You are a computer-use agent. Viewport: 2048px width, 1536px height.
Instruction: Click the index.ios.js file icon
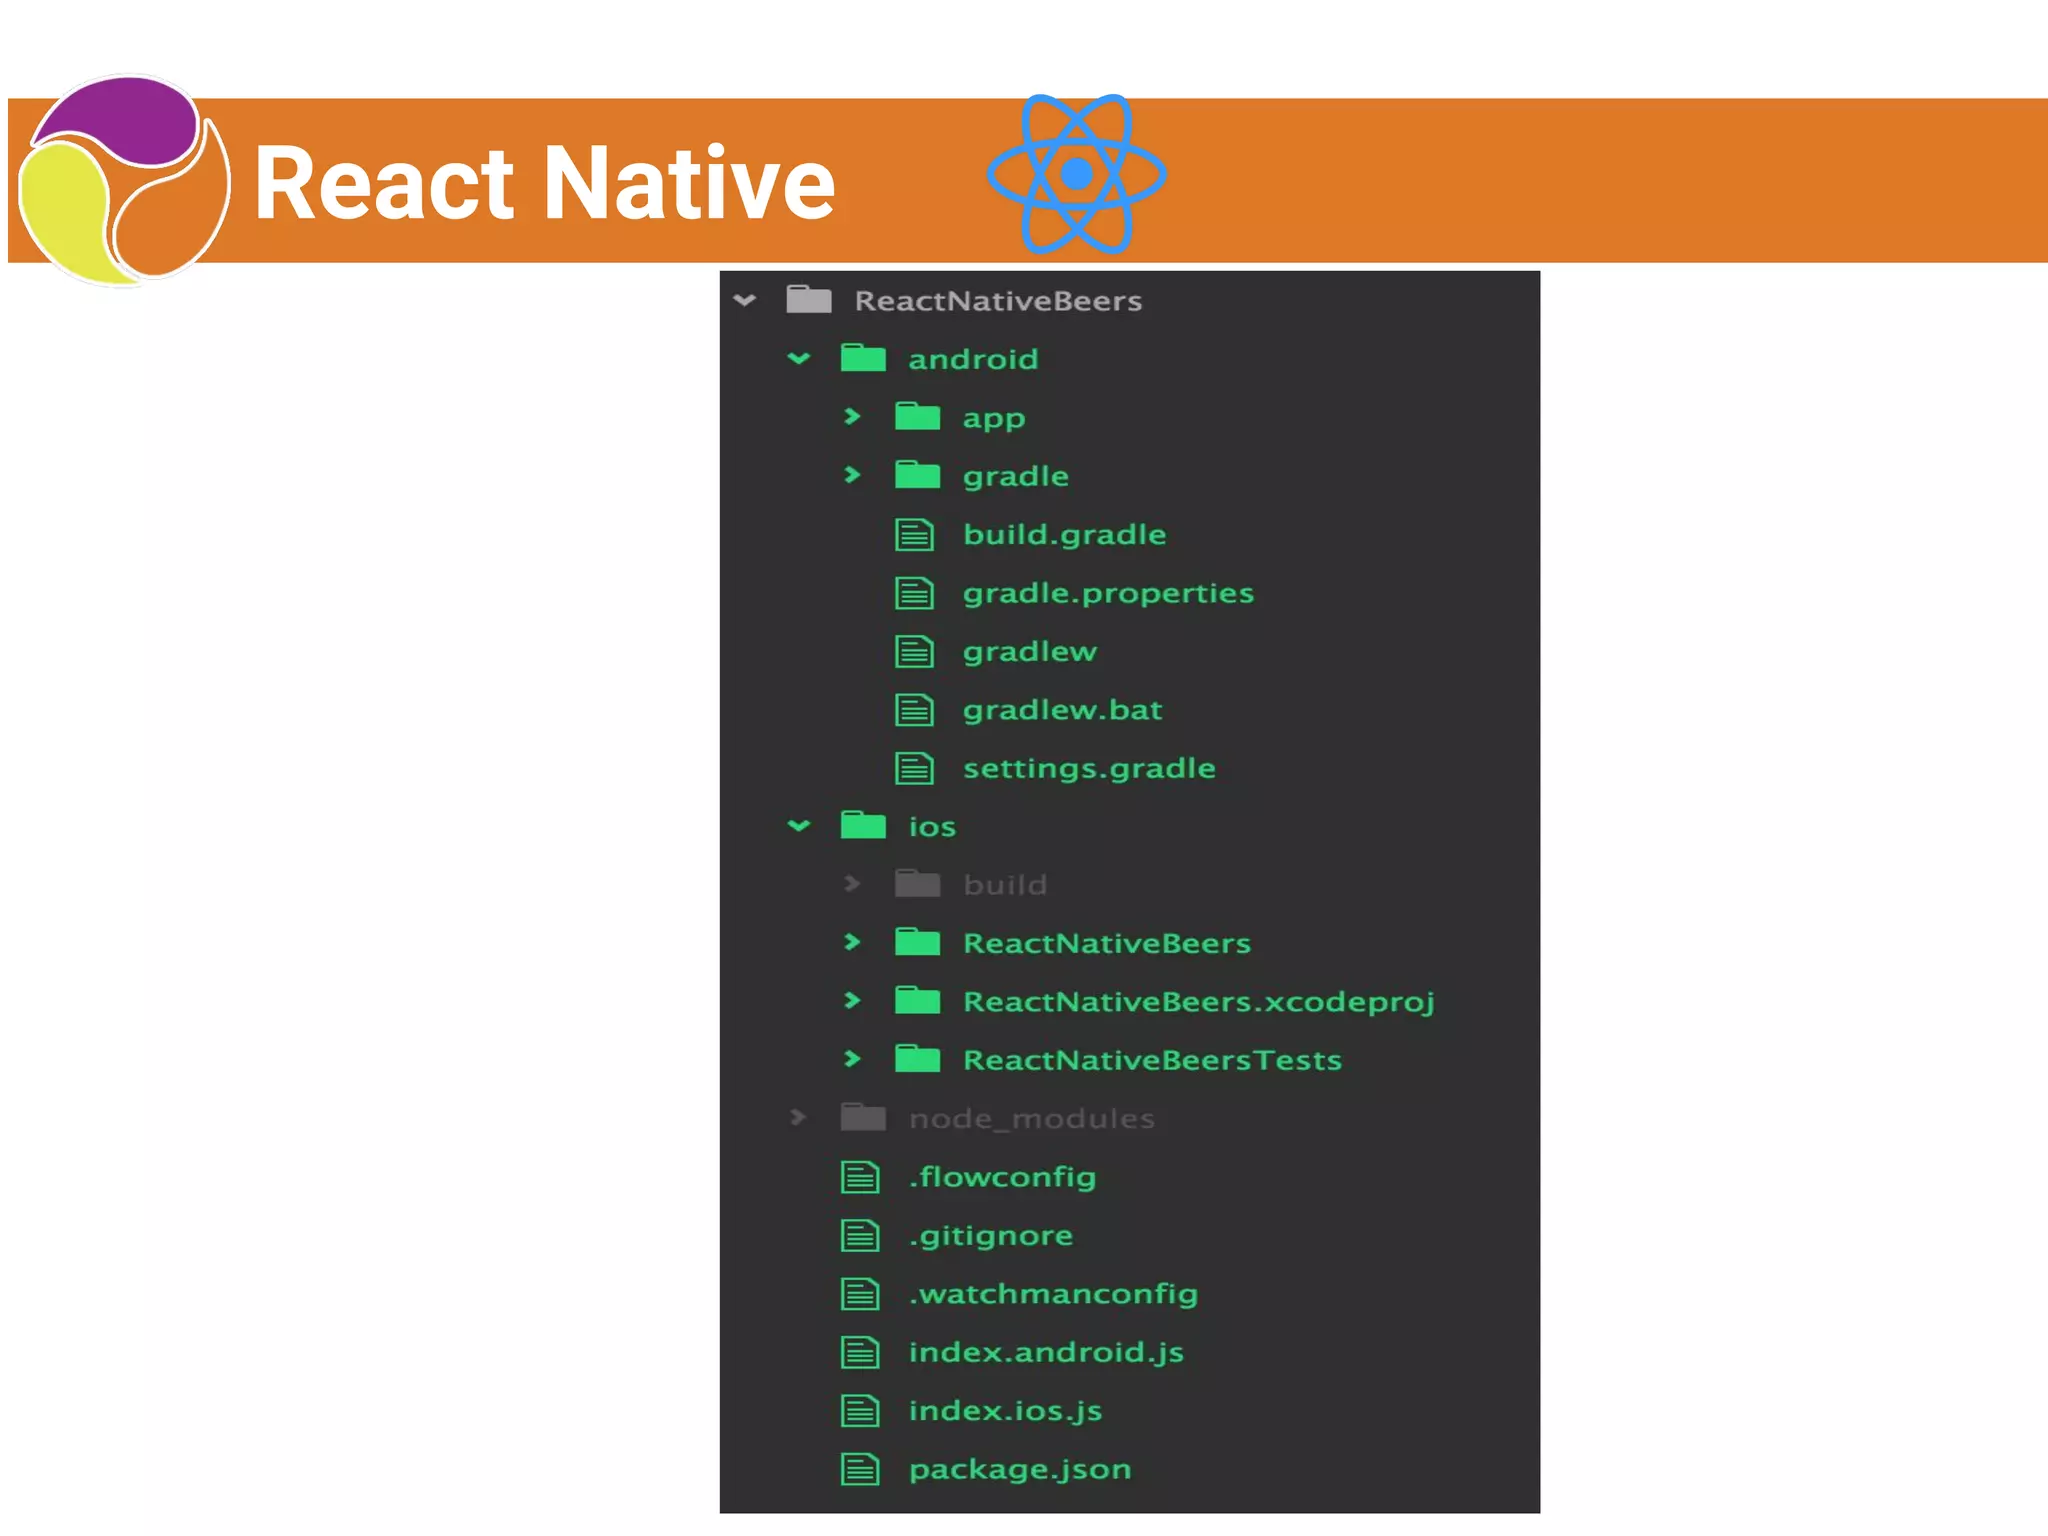(860, 1410)
